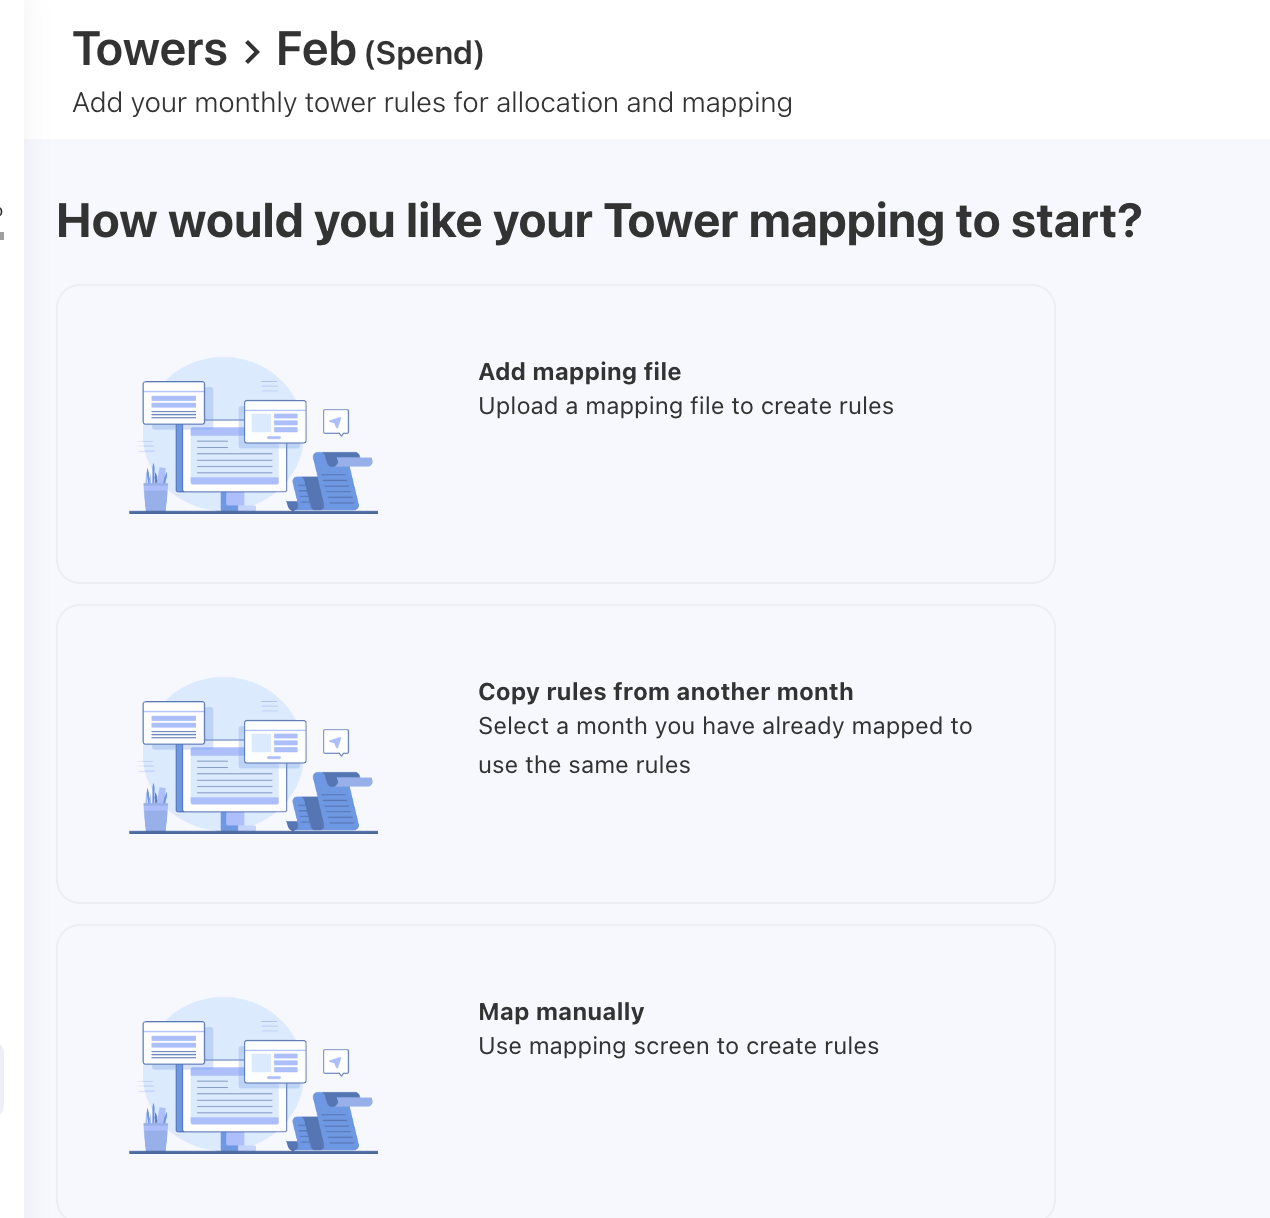Choose the Add mapping file option
The image size is (1270, 1218).
[x=579, y=372]
